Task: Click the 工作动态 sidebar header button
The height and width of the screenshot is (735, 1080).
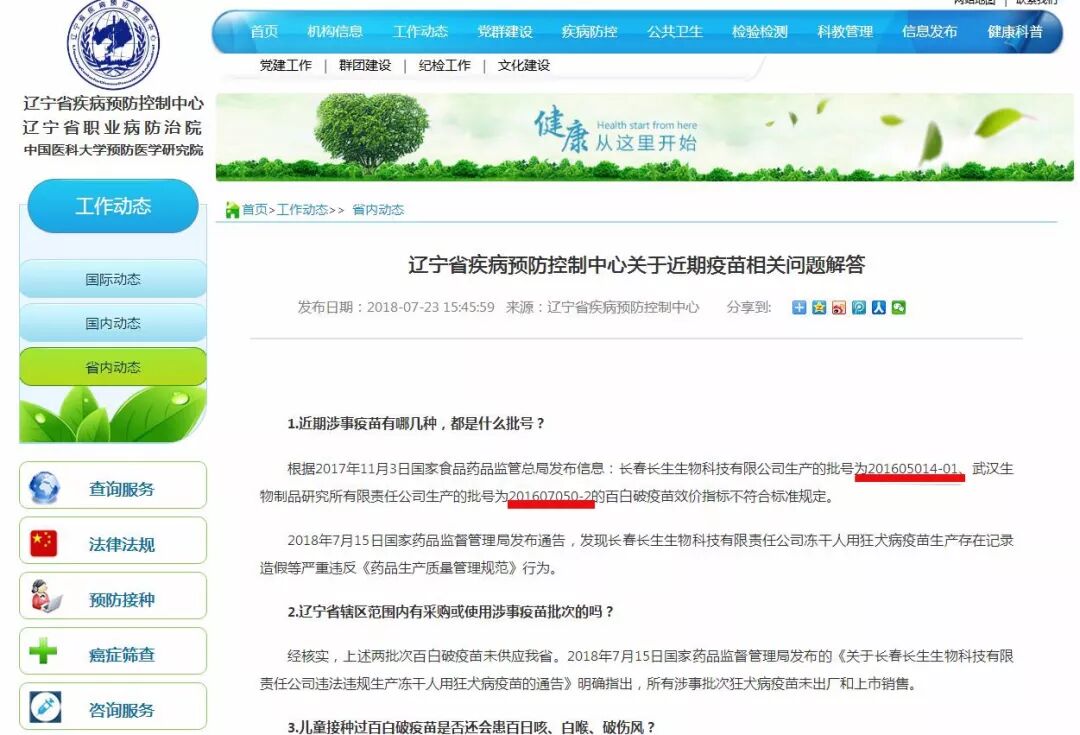Action: click(113, 206)
